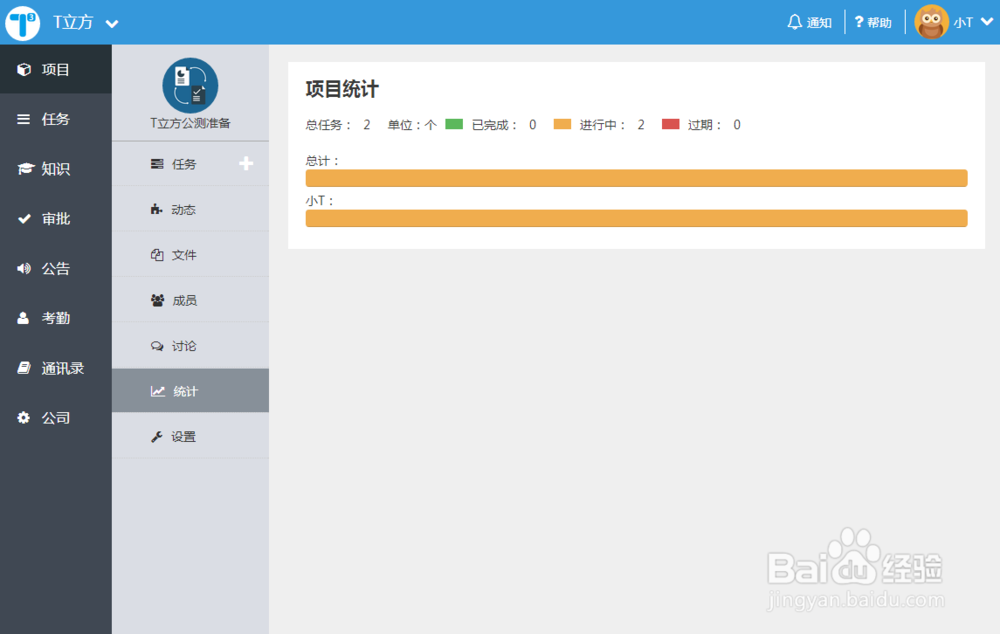Screen dimensions: 1000x634
Task: Go to 通讯录 in the main sidebar
Action: 62,368
